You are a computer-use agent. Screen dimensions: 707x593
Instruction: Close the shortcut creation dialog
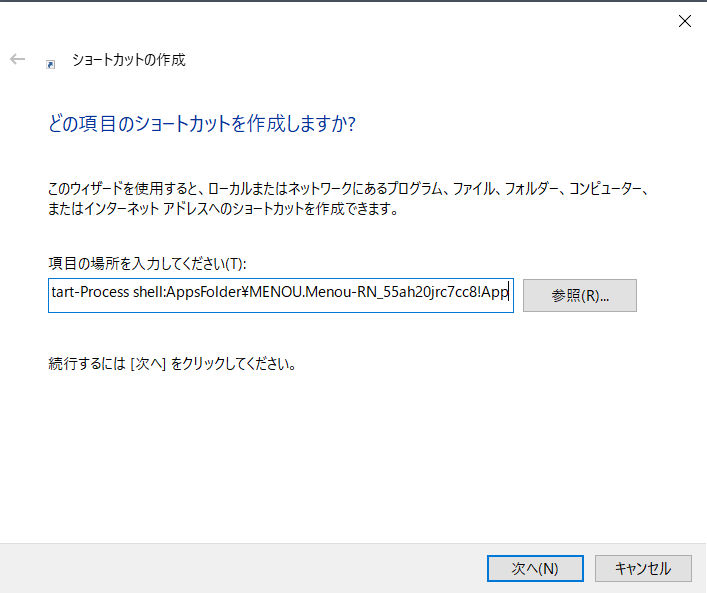click(684, 21)
